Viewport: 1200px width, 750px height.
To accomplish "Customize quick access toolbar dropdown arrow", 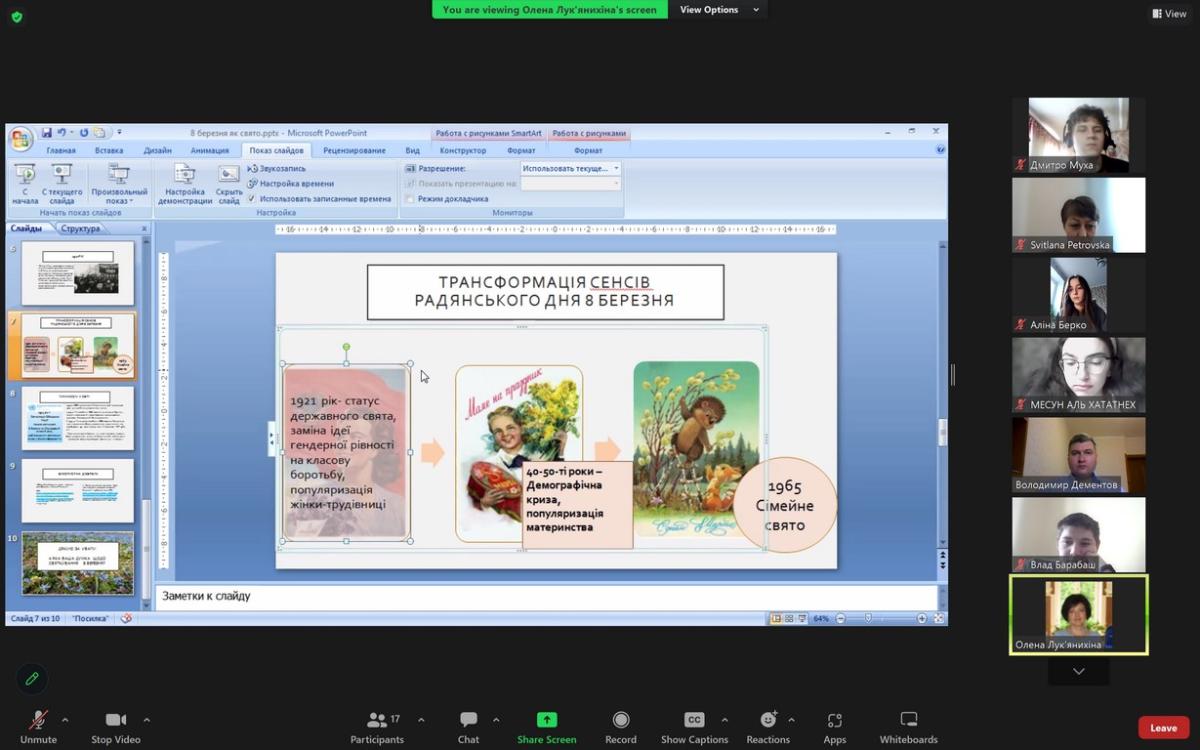I will pyautogui.click(x=119, y=132).
